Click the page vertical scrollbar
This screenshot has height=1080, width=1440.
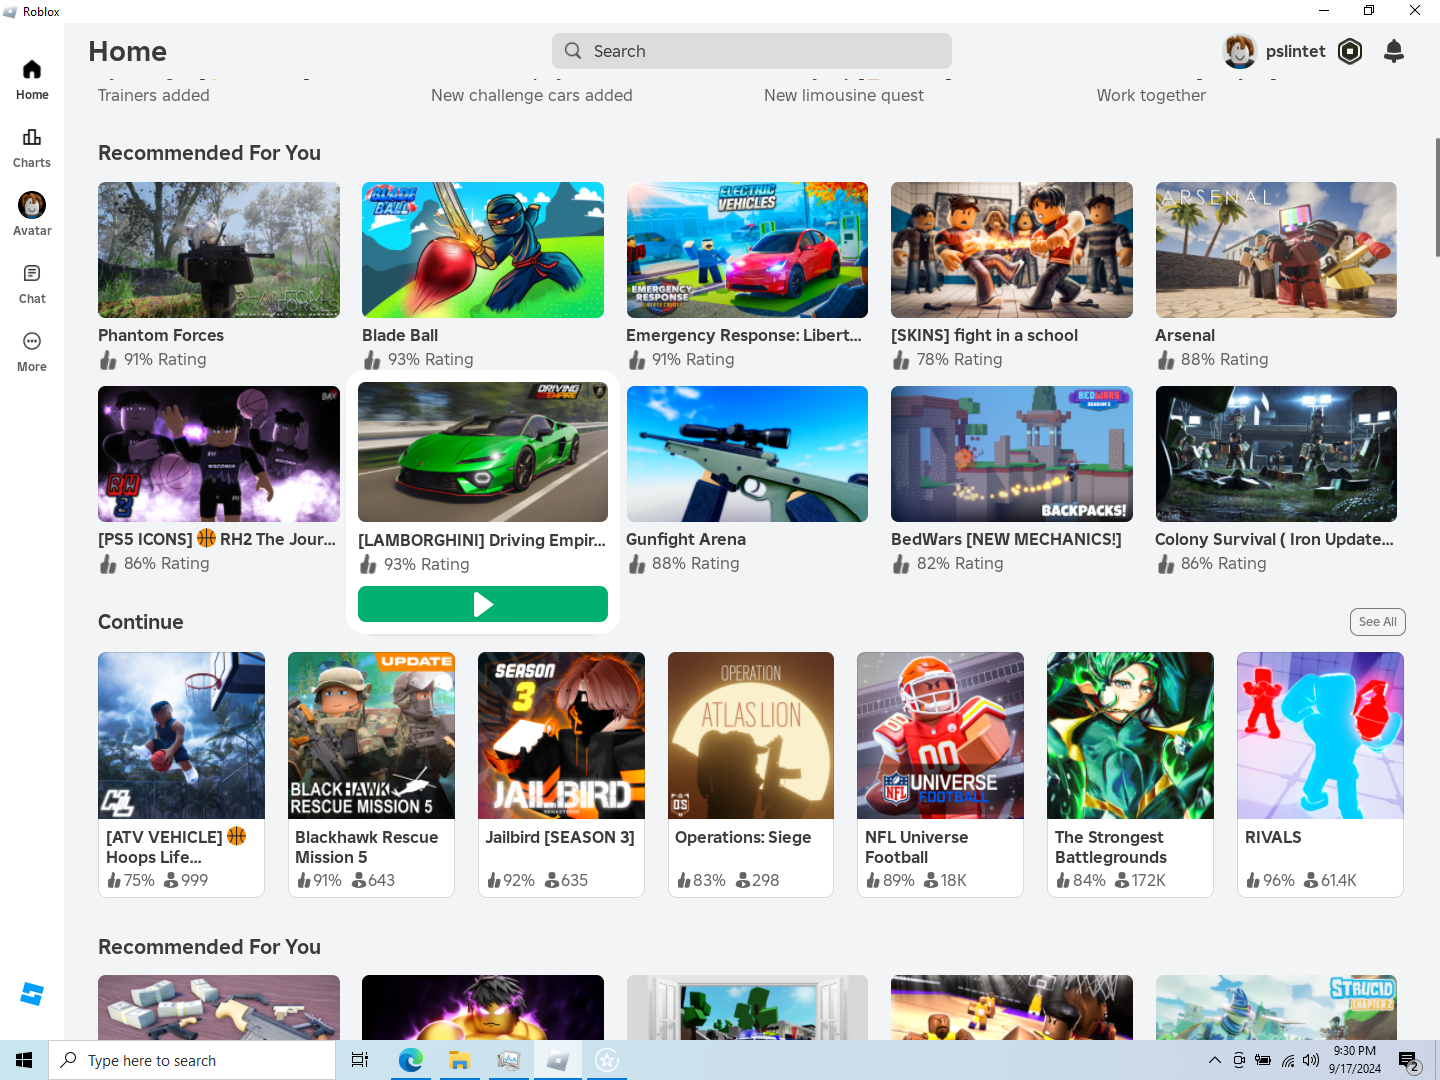click(1437, 197)
